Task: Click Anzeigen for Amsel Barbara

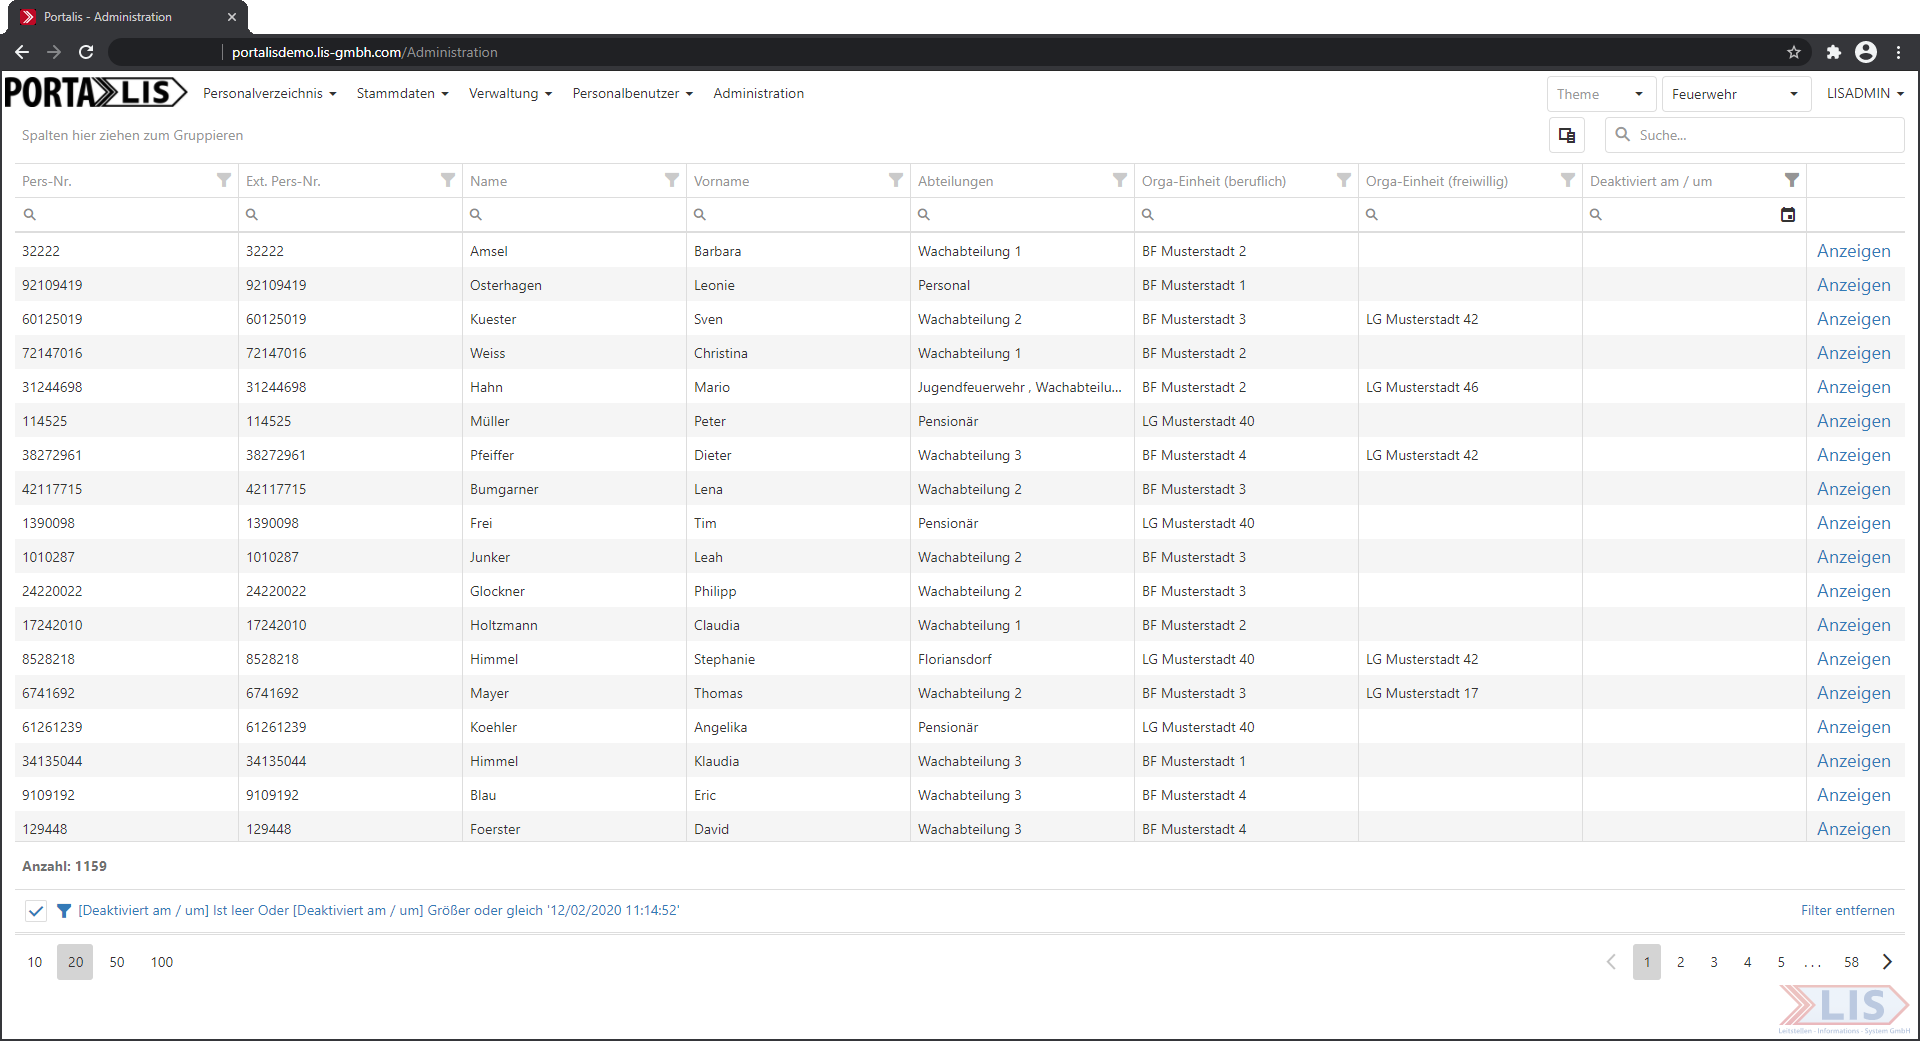Action: (1853, 251)
